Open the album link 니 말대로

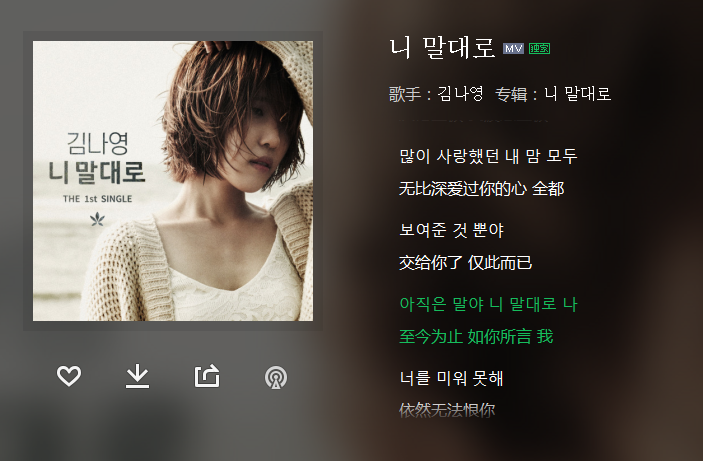tap(577, 94)
